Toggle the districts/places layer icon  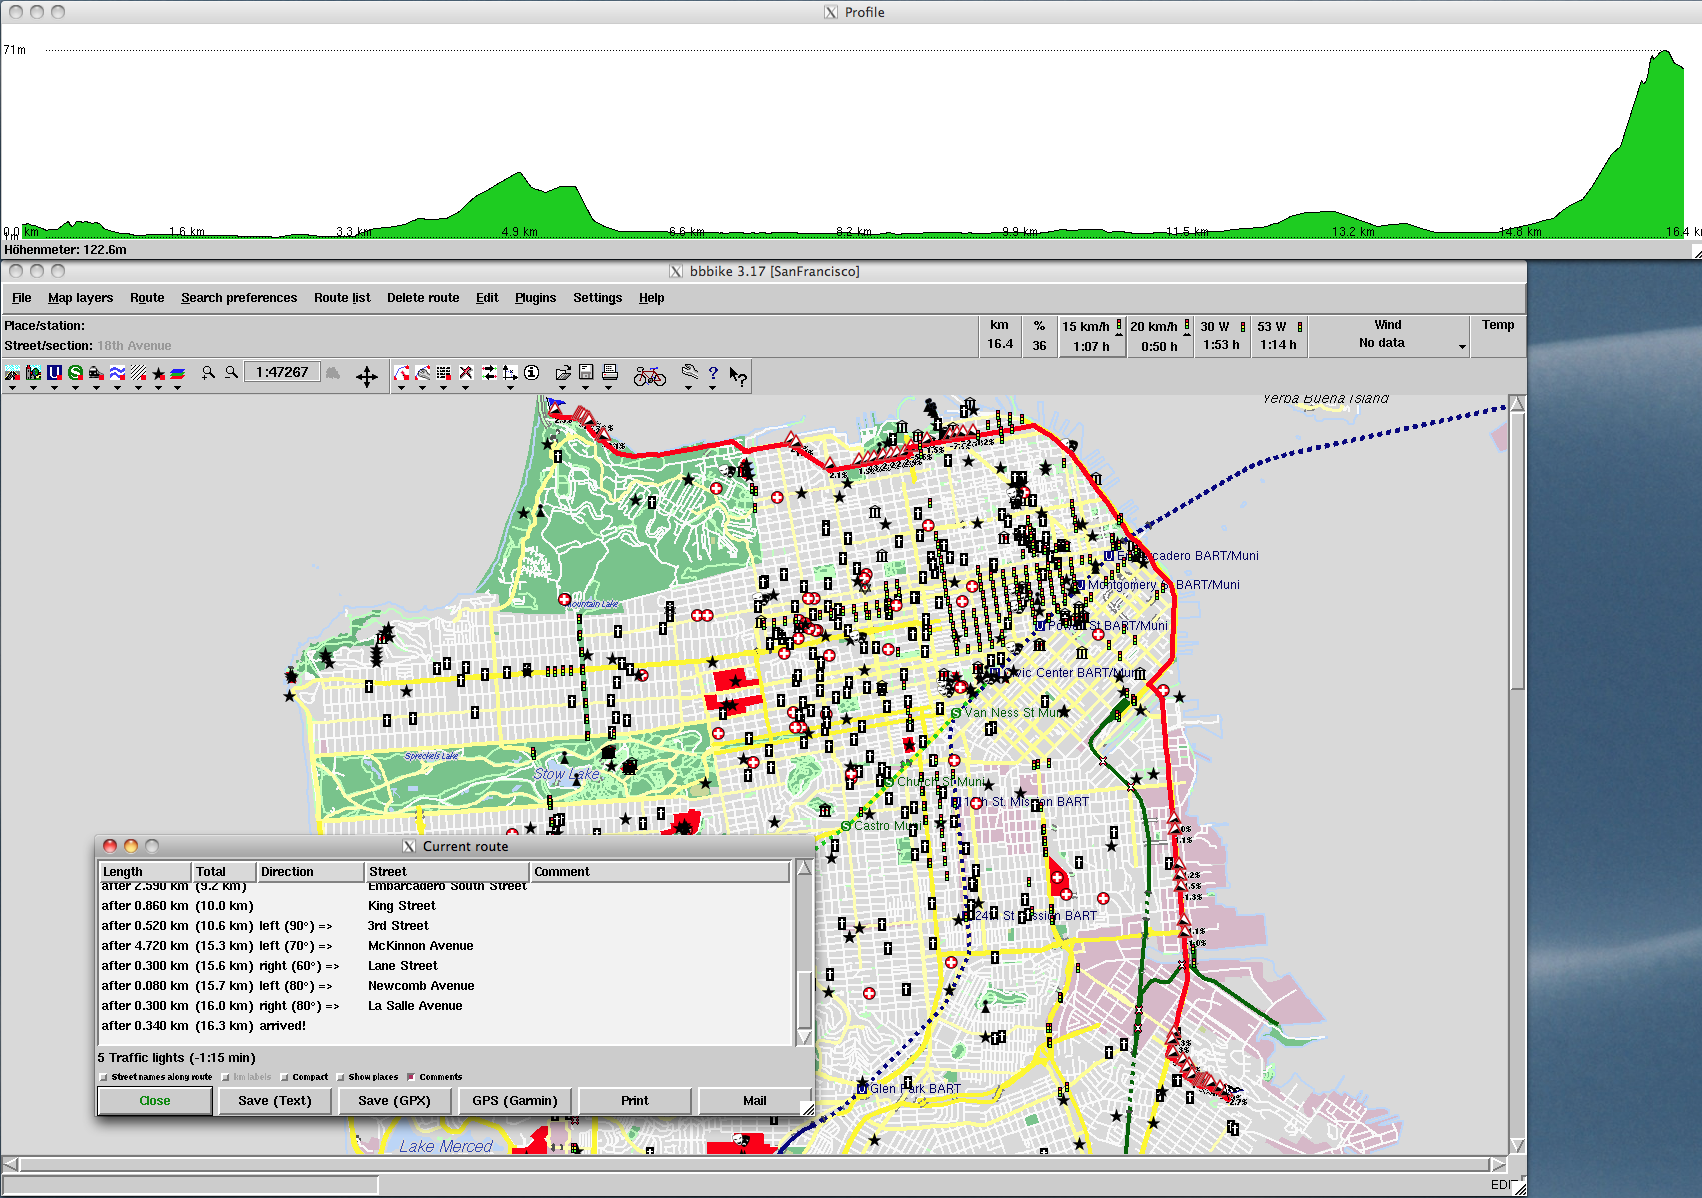click(33, 373)
